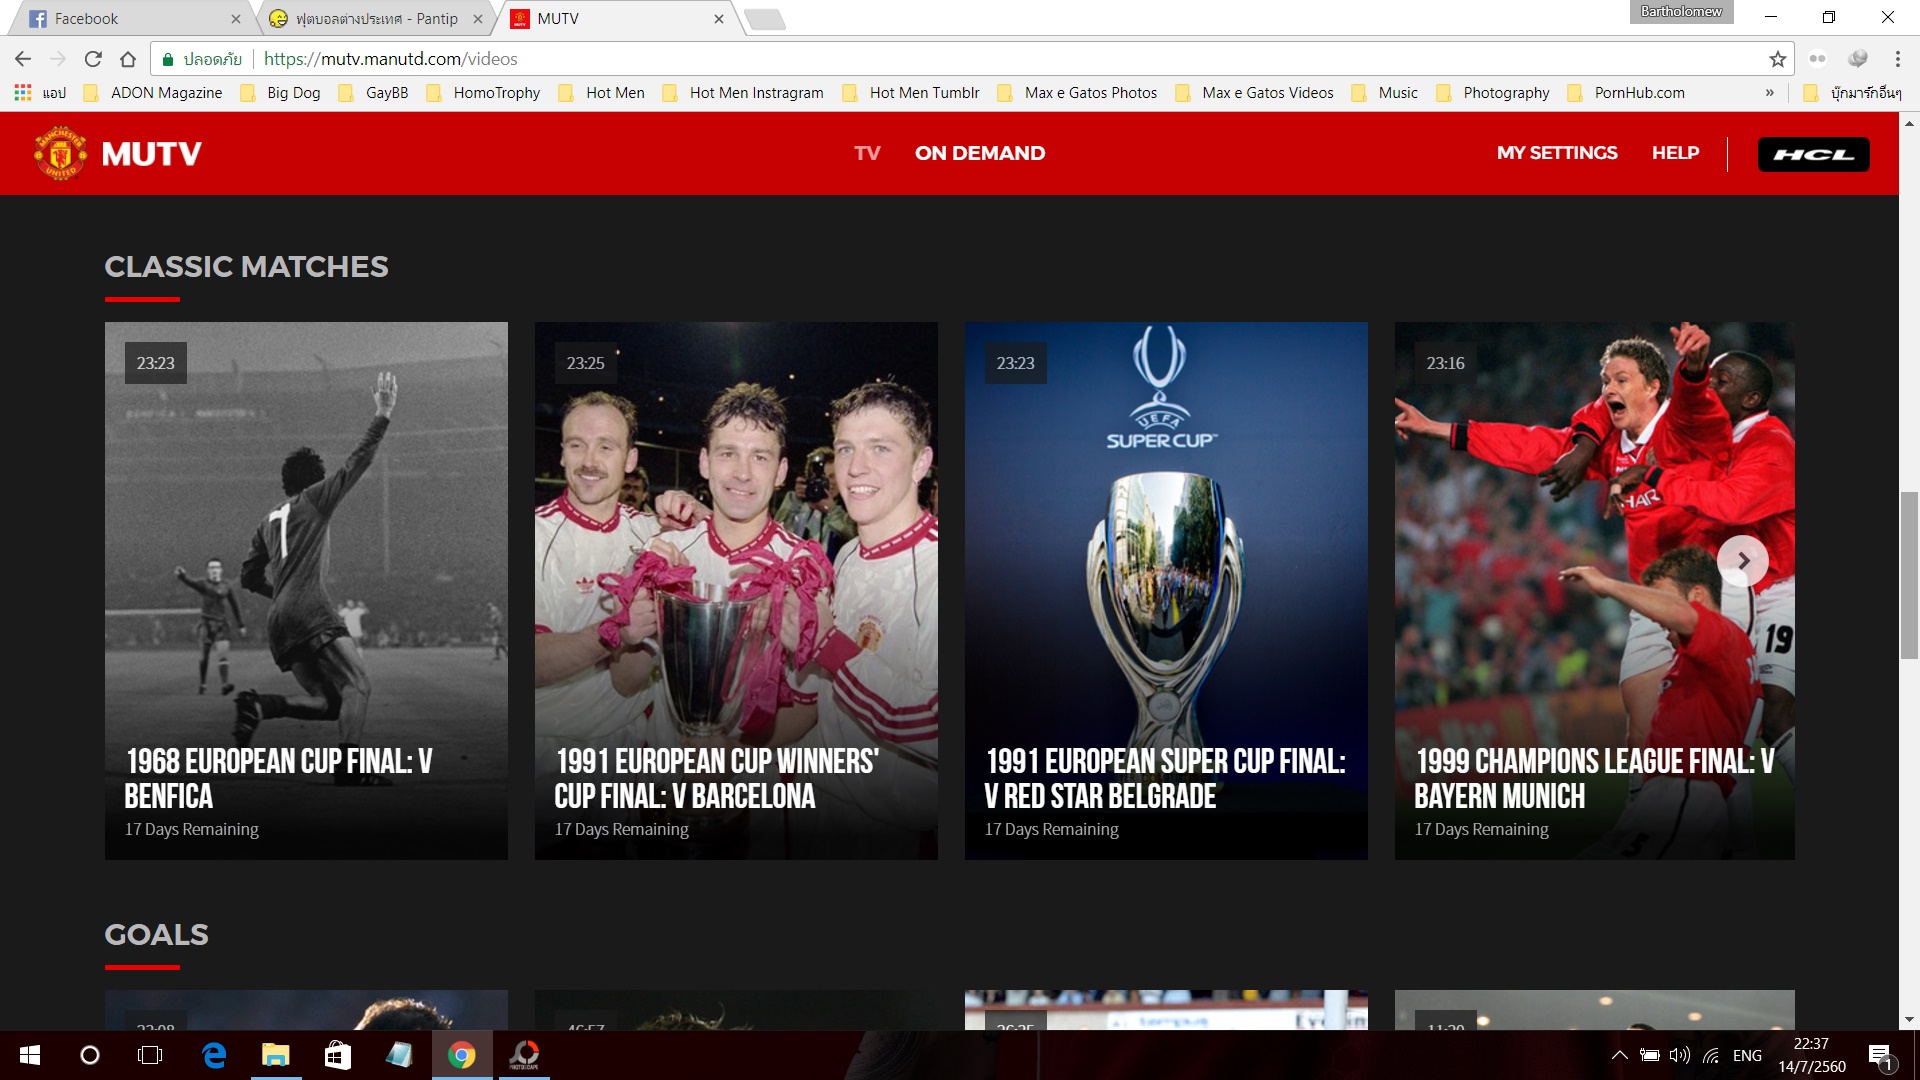This screenshot has height=1080, width=1920.
Task: Play 1999 Champions League Final v Bayern Munich
Action: coord(1594,590)
